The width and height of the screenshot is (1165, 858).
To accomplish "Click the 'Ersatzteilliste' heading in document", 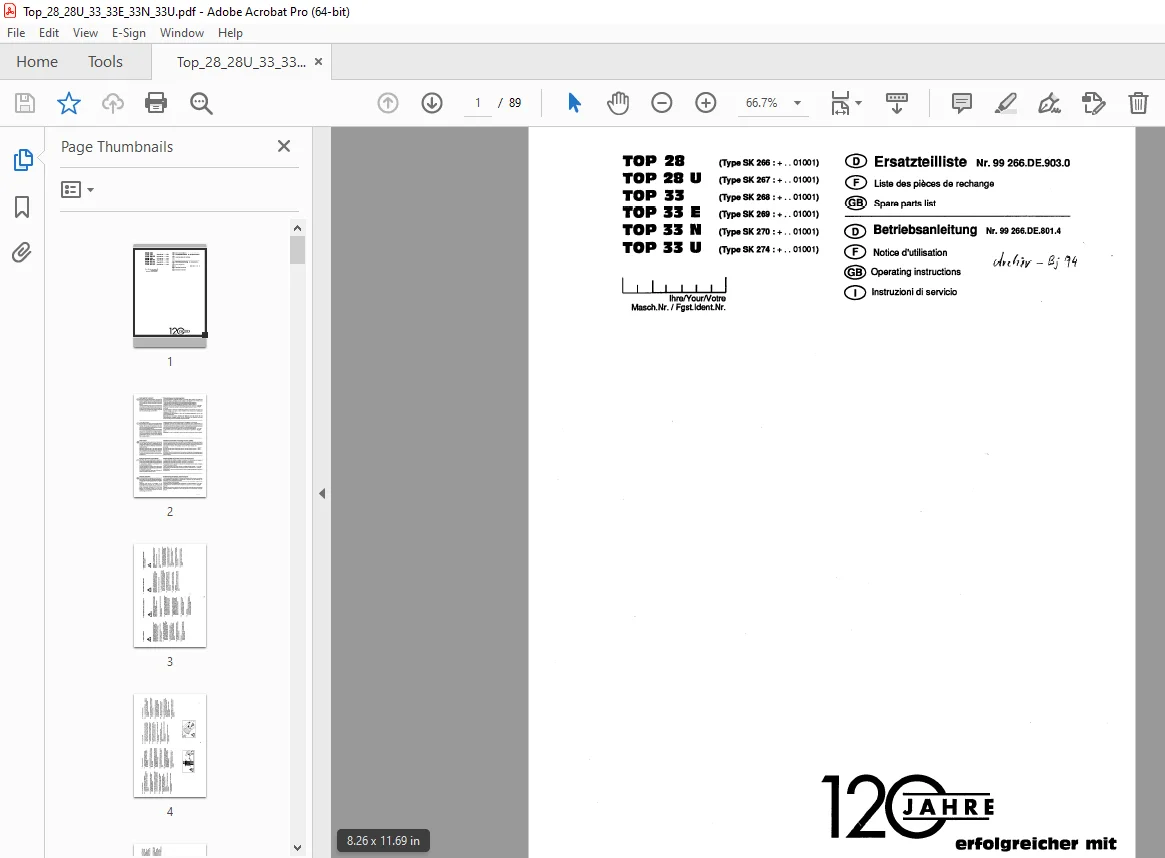I will point(920,161).
